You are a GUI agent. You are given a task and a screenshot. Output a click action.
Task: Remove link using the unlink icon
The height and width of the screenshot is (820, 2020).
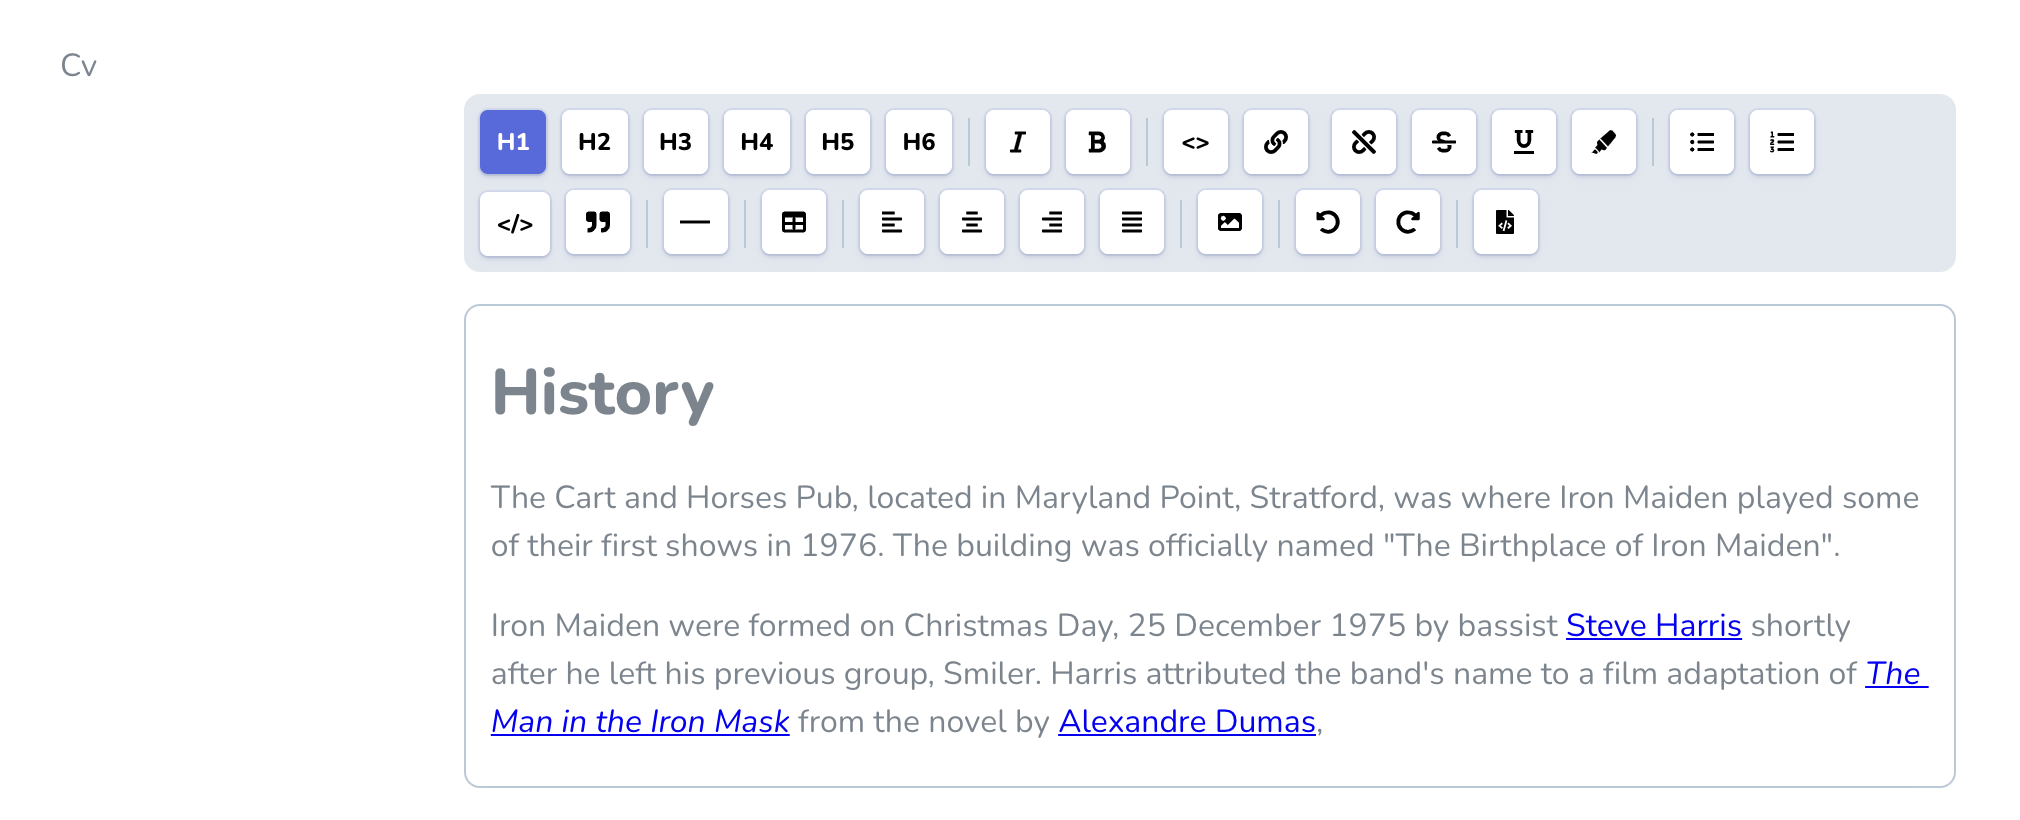coord(1363,142)
